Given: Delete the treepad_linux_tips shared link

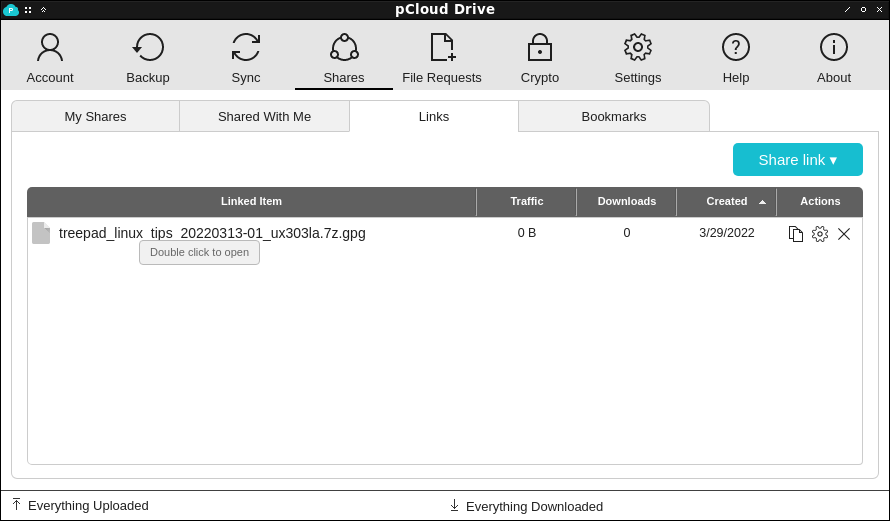Looking at the screenshot, I should point(844,234).
